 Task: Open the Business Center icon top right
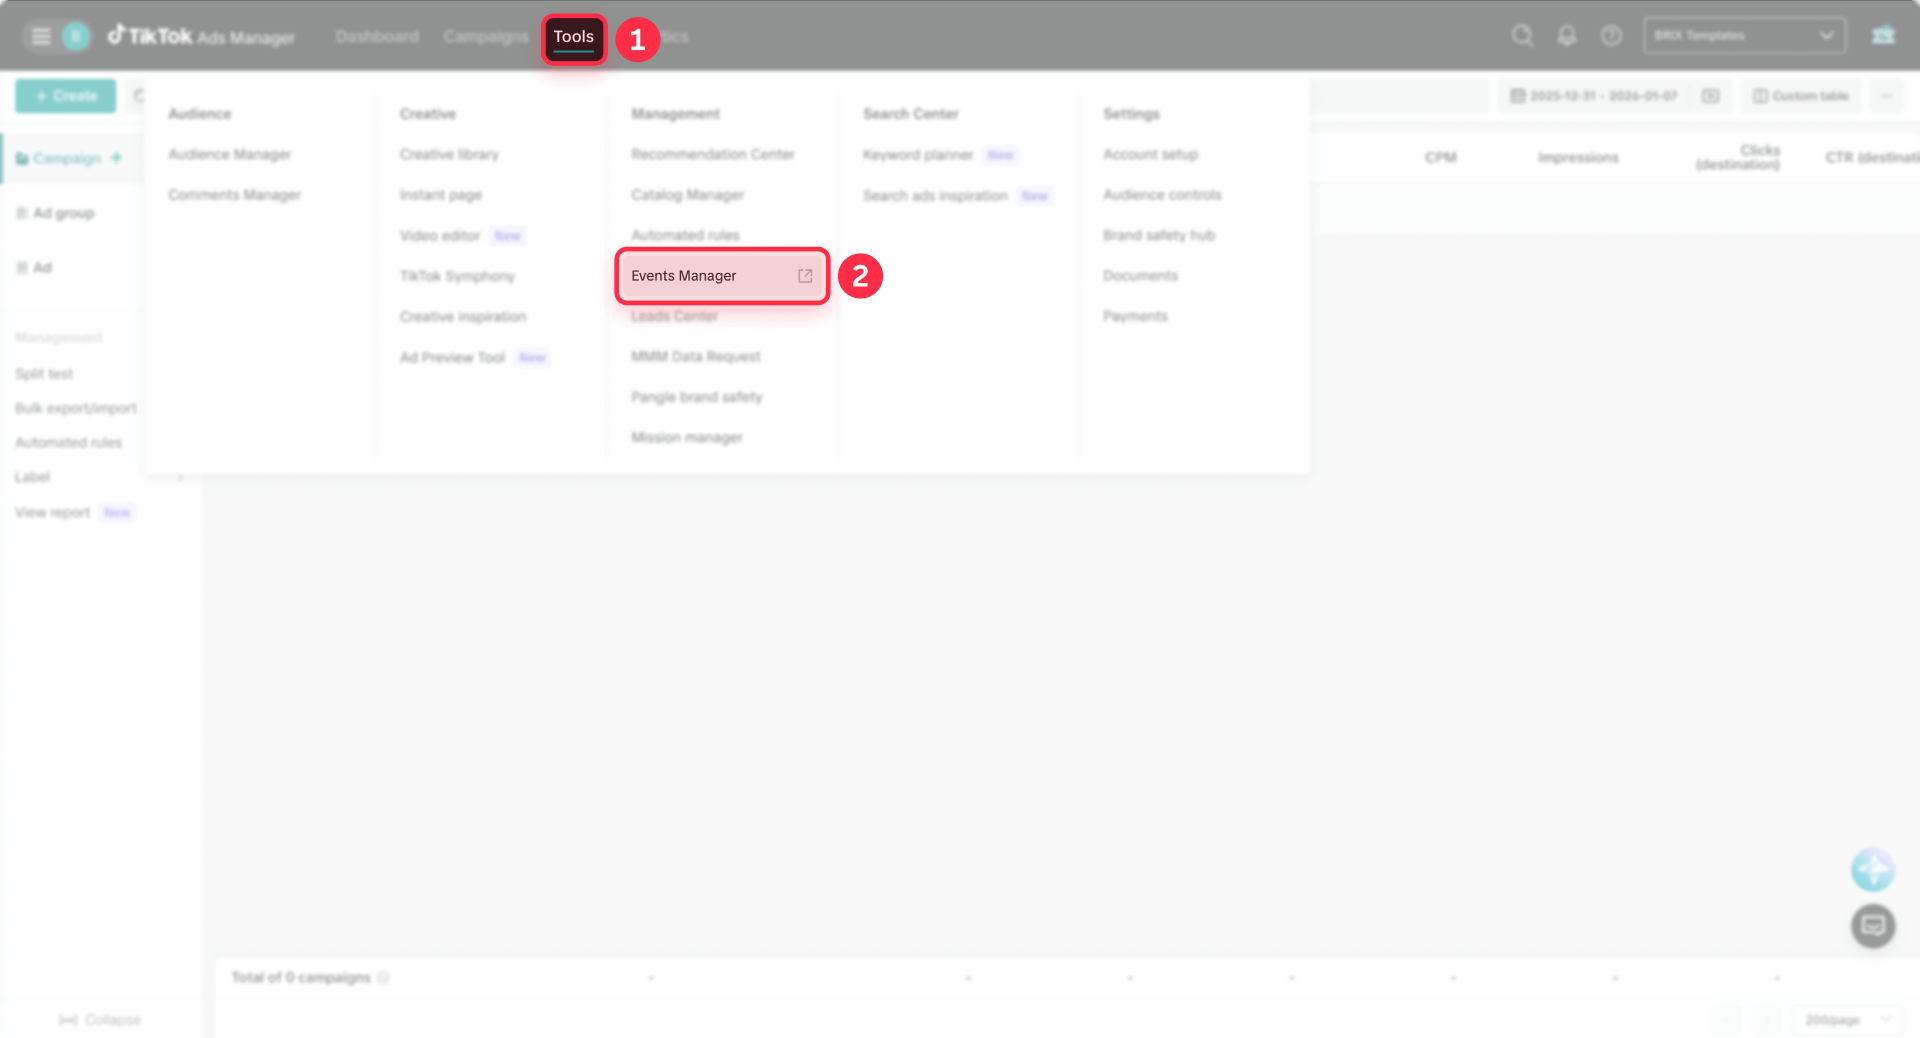pos(1883,35)
